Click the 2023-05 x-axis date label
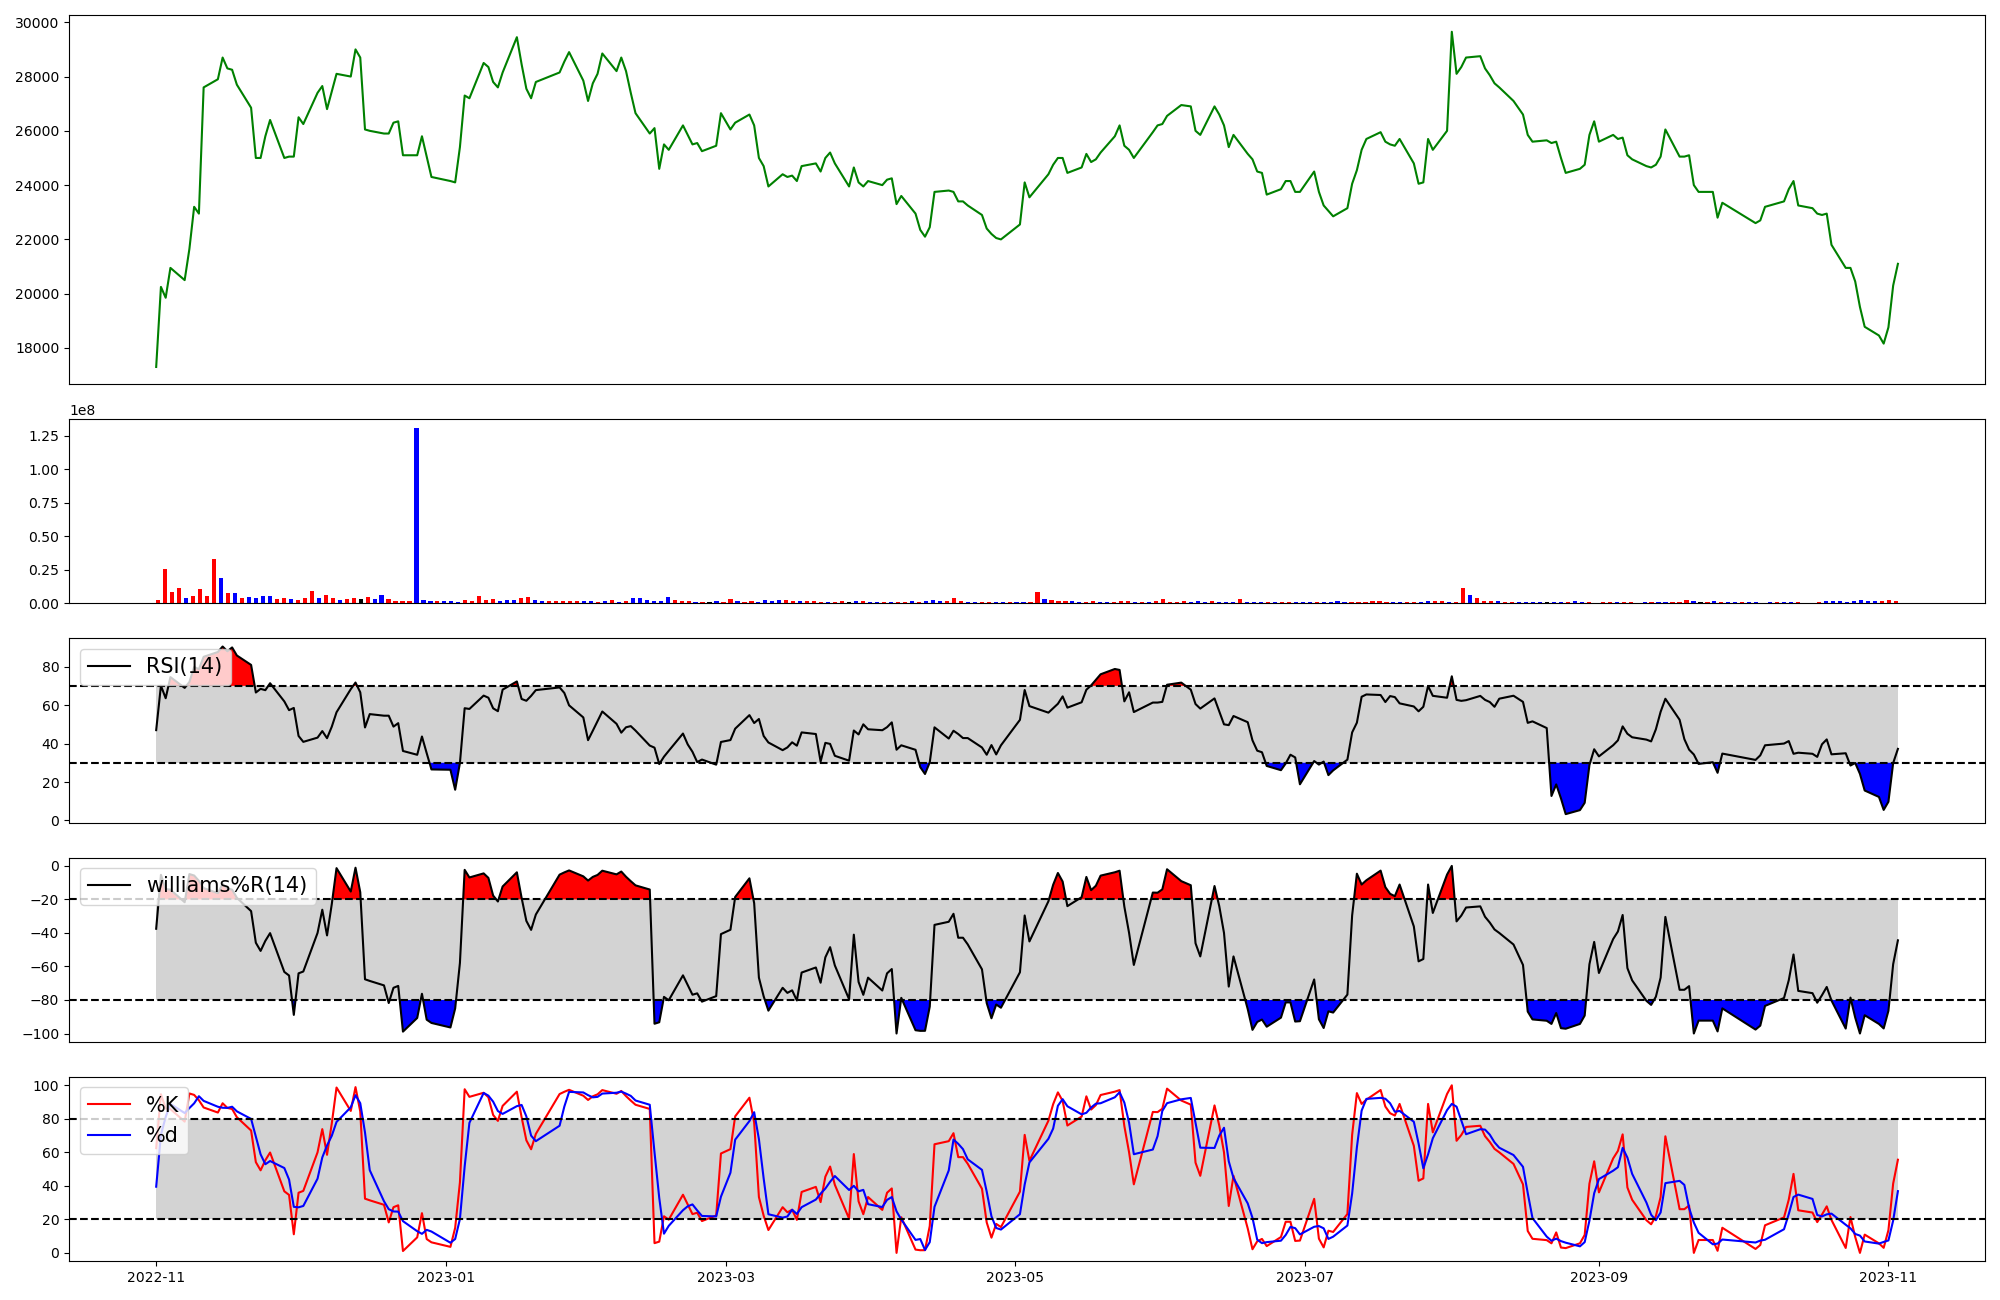2000x1300 pixels. [1016, 1277]
